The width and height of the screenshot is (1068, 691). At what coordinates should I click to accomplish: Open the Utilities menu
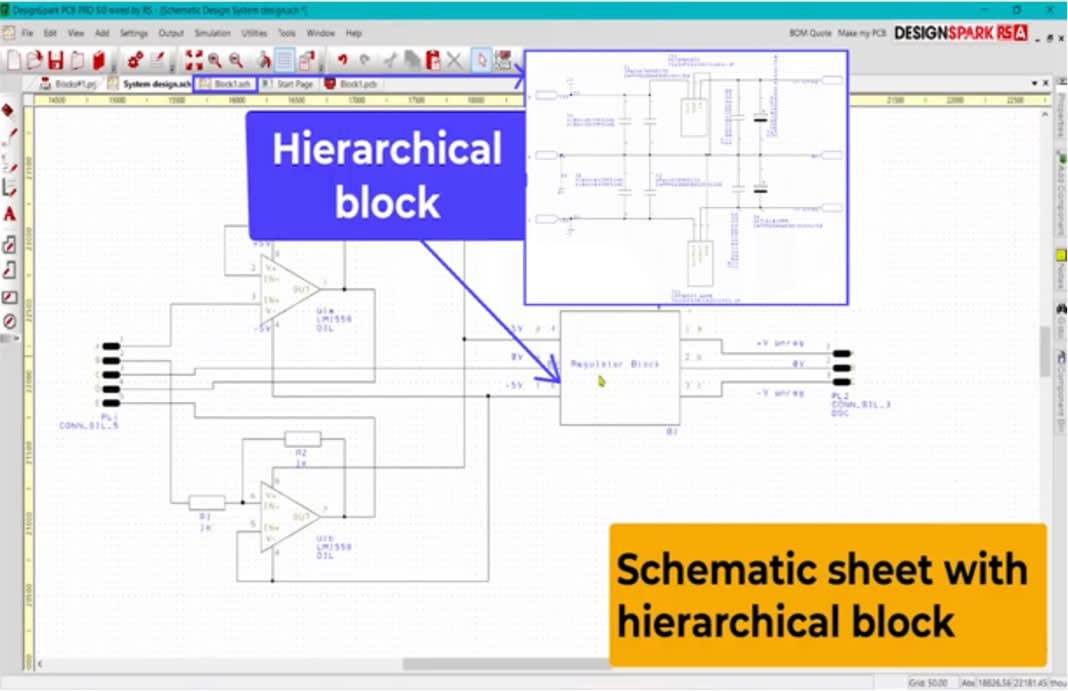point(254,33)
